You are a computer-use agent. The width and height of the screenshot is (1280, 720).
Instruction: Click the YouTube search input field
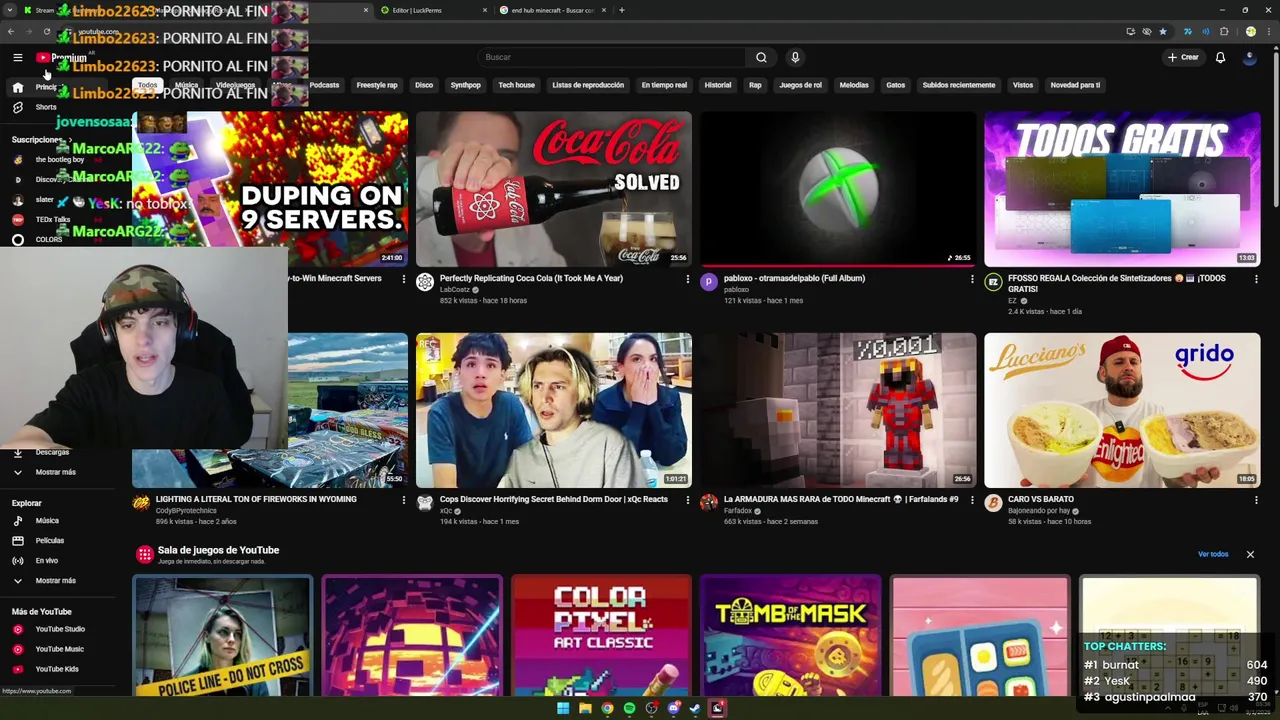[612, 57]
